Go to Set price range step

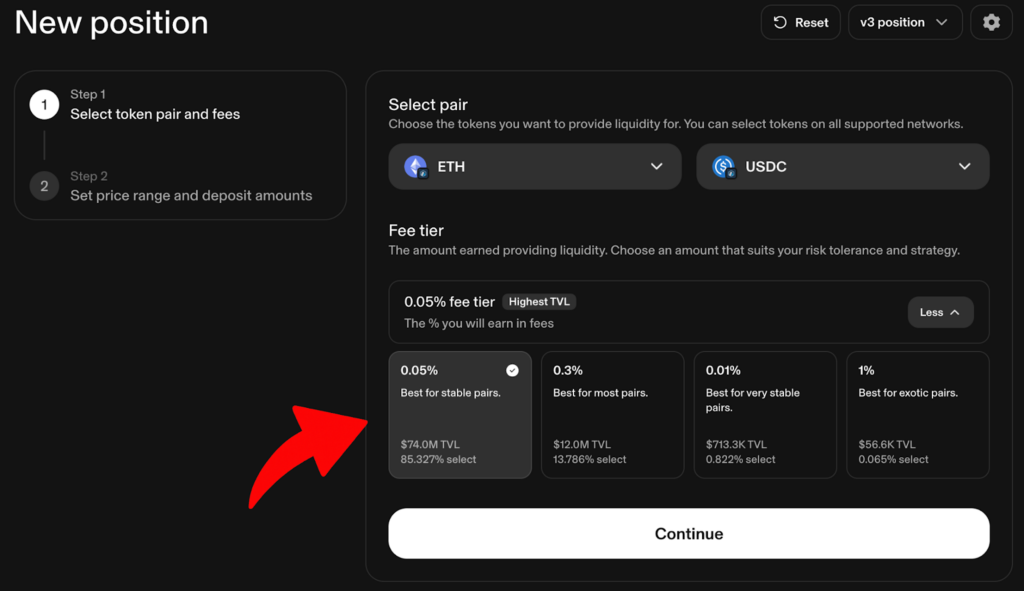191,195
